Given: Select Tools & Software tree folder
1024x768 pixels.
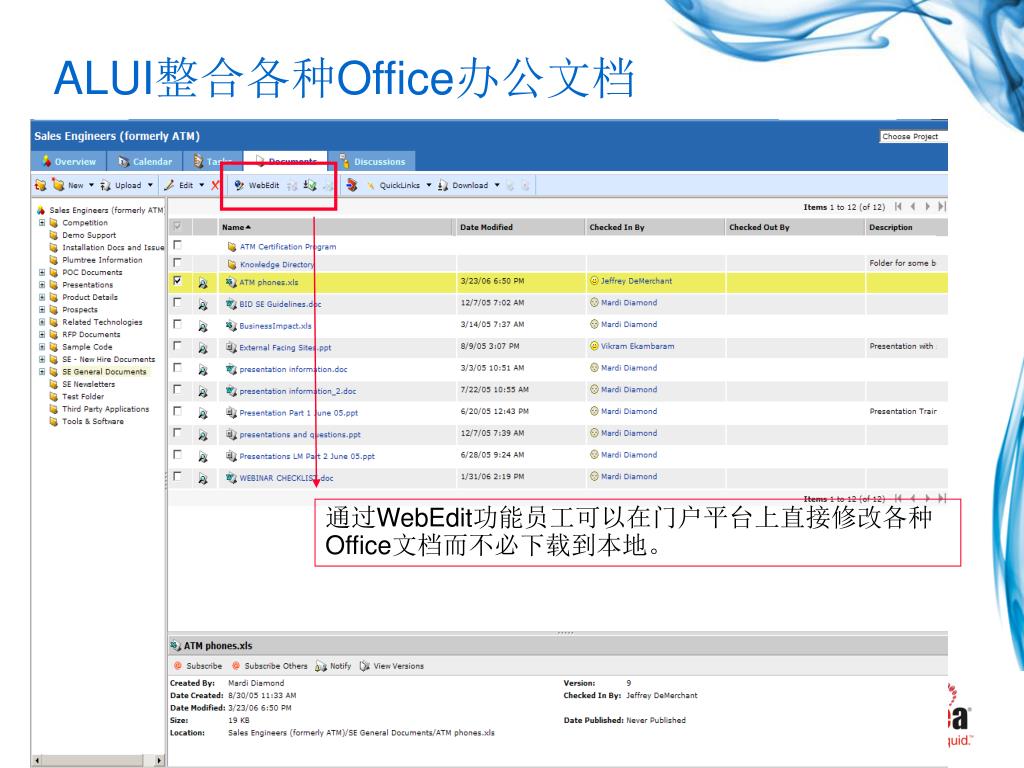Looking at the screenshot, I should click(93, 421).
